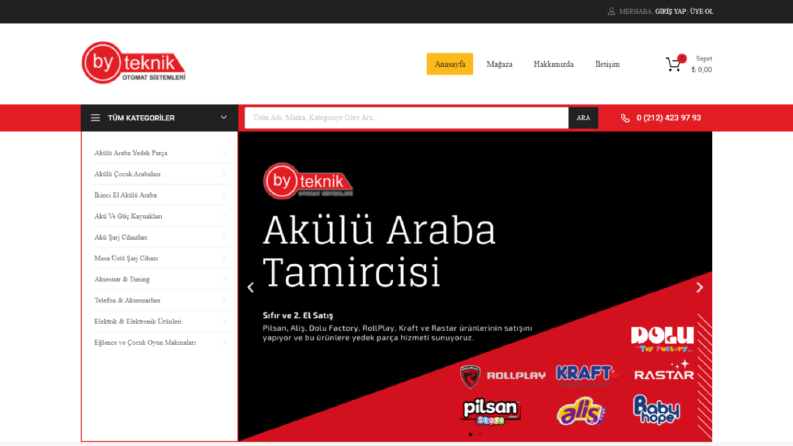This screenshot has height=446, width=793.
Task: Click the Dolu Toy Factory logo
Action: coord(662,339)
